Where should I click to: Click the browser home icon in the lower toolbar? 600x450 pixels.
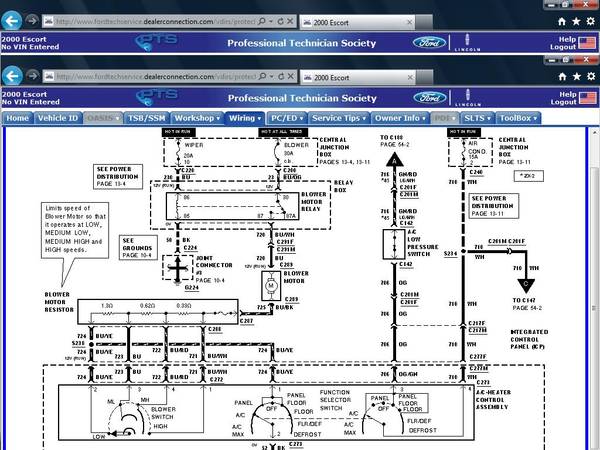[562, 76]
